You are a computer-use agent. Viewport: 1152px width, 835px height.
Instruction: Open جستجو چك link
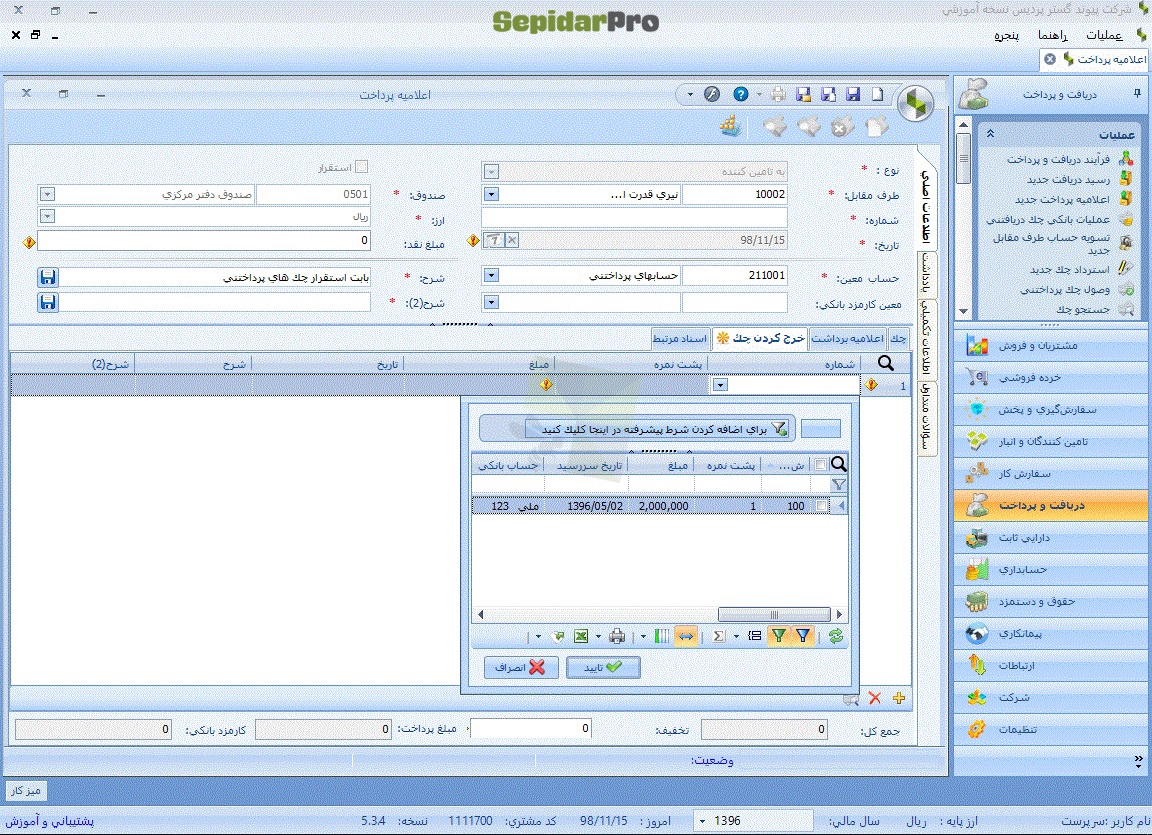(x=1083, y=309)
